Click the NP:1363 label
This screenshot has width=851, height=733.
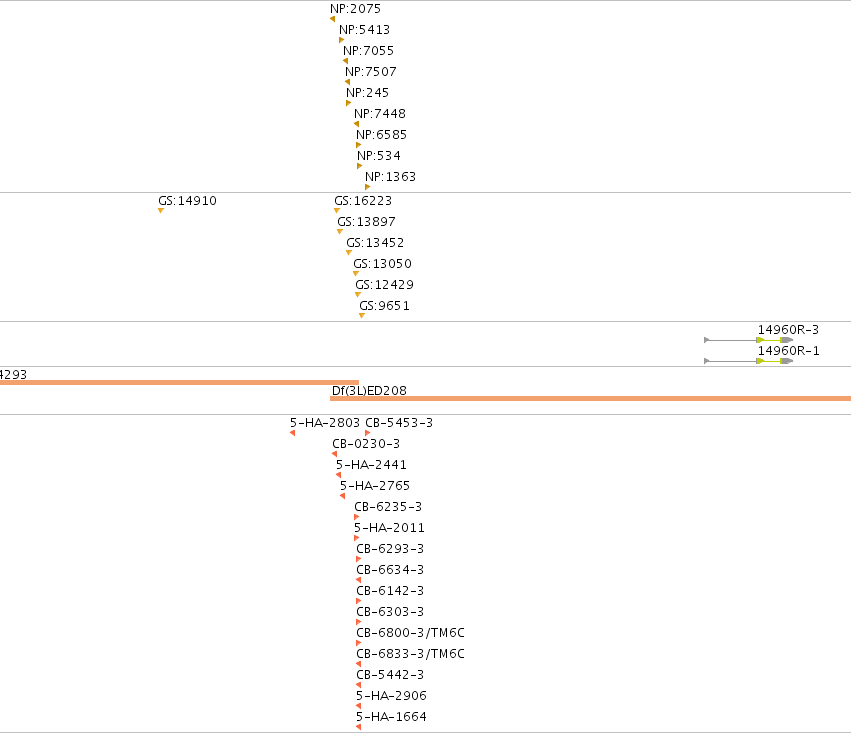tap(390, 177)
